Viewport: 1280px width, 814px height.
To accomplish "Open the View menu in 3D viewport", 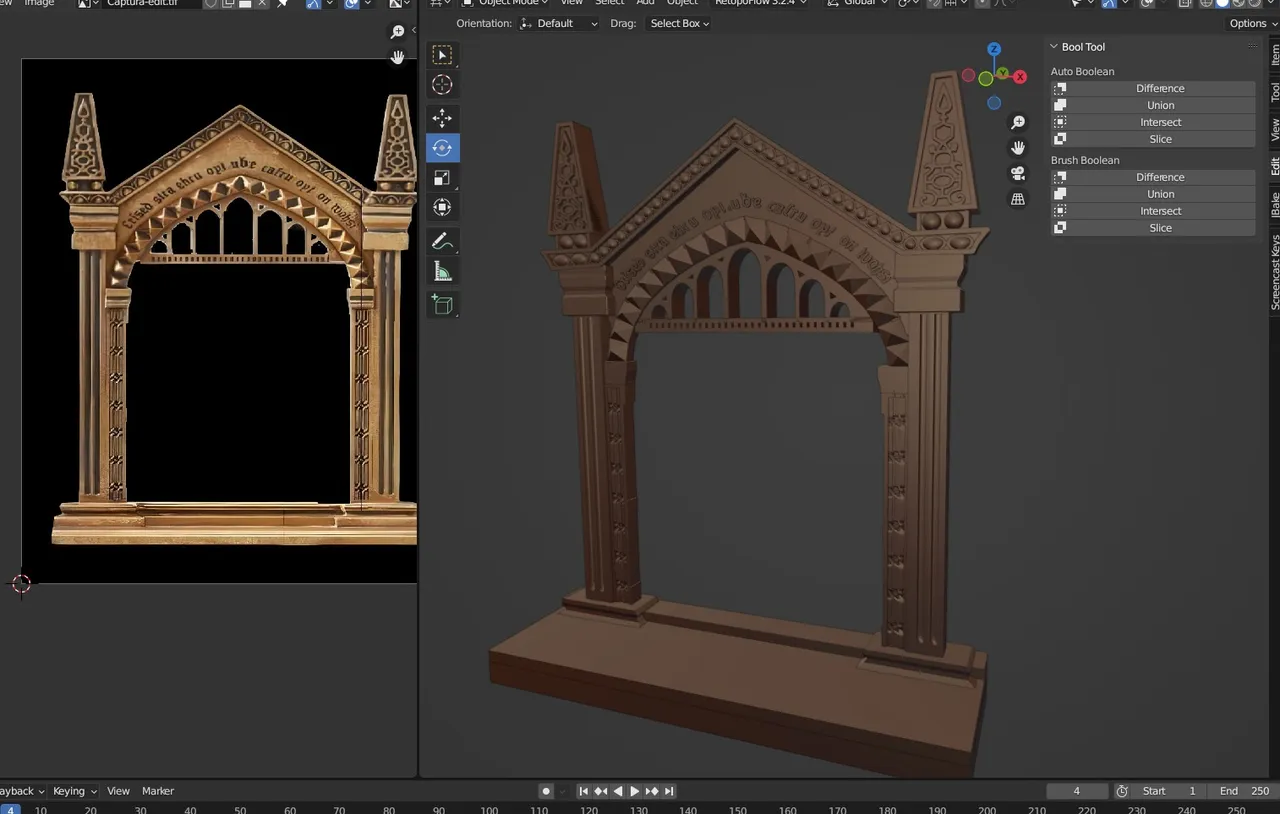I will coord(571,4).
